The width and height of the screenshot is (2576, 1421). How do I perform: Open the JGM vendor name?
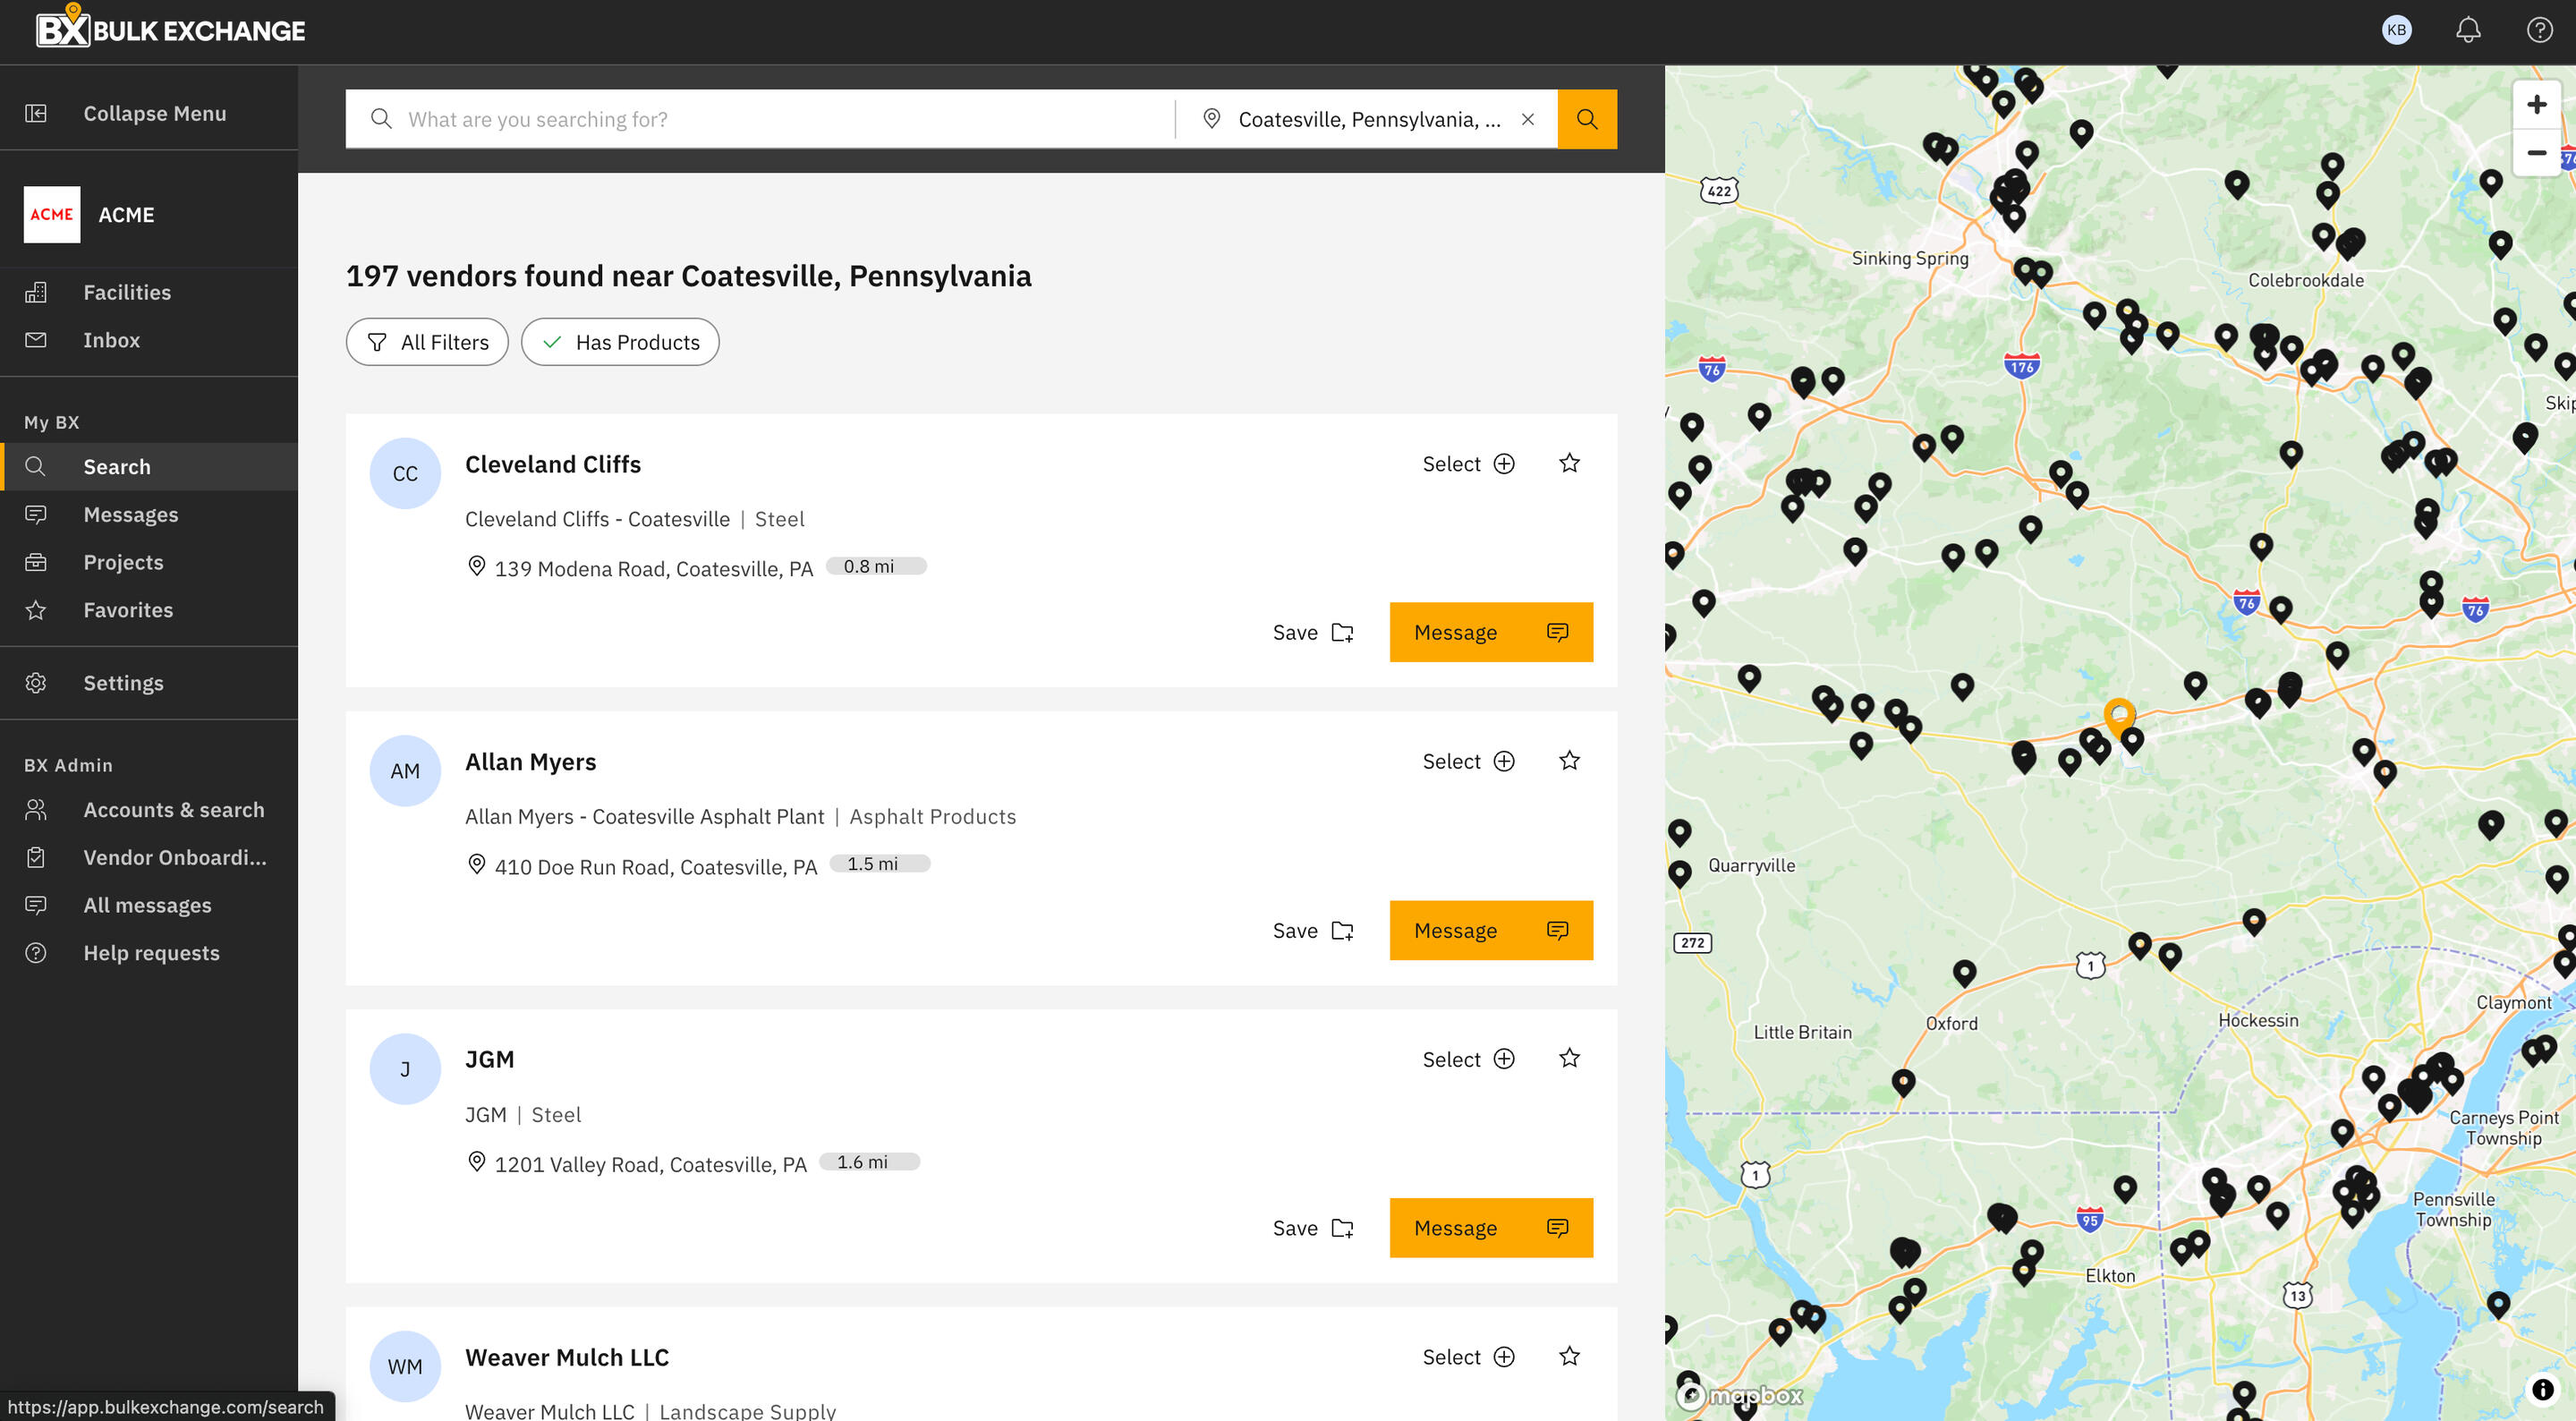click(x=490, y=1059)
